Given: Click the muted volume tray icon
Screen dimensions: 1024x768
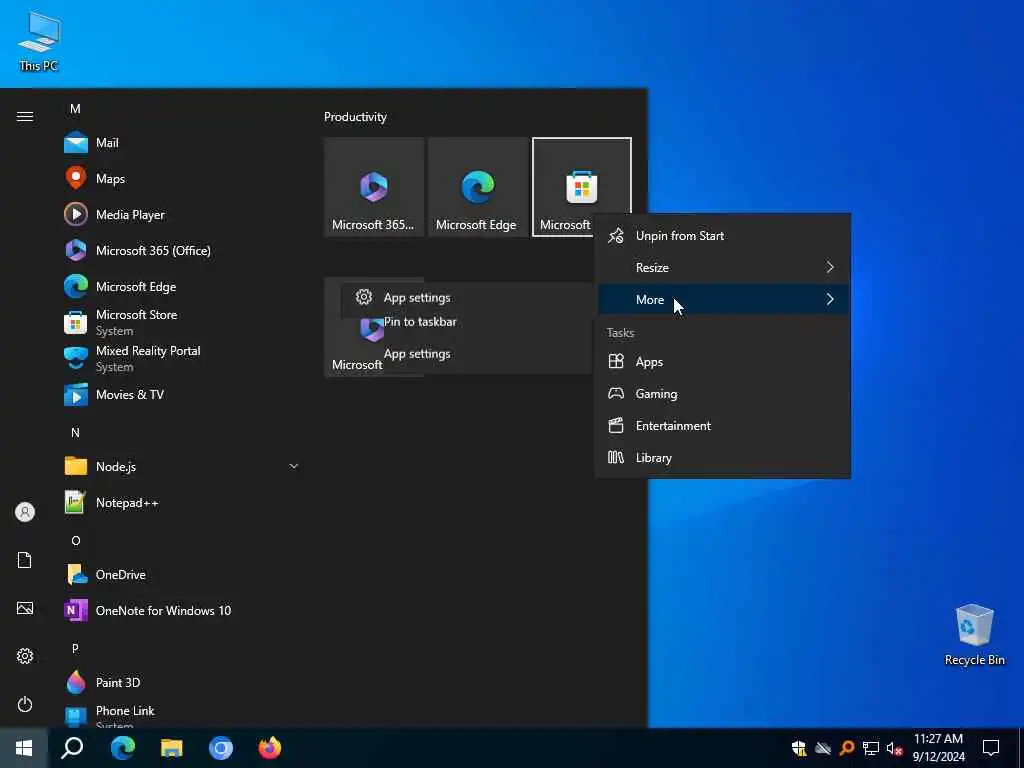Looking at the screenshot, I should (x=894, y=748).
